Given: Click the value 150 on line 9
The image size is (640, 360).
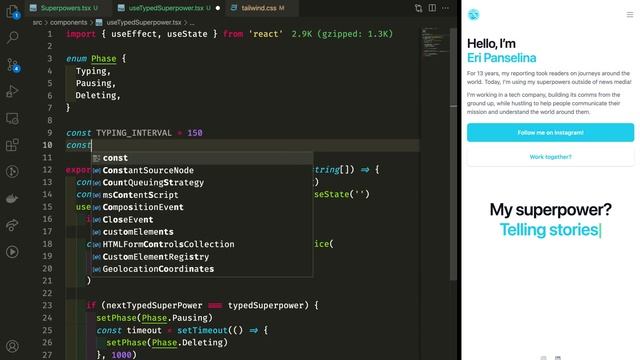Looking at the screenshot, I should pos(195,133).
